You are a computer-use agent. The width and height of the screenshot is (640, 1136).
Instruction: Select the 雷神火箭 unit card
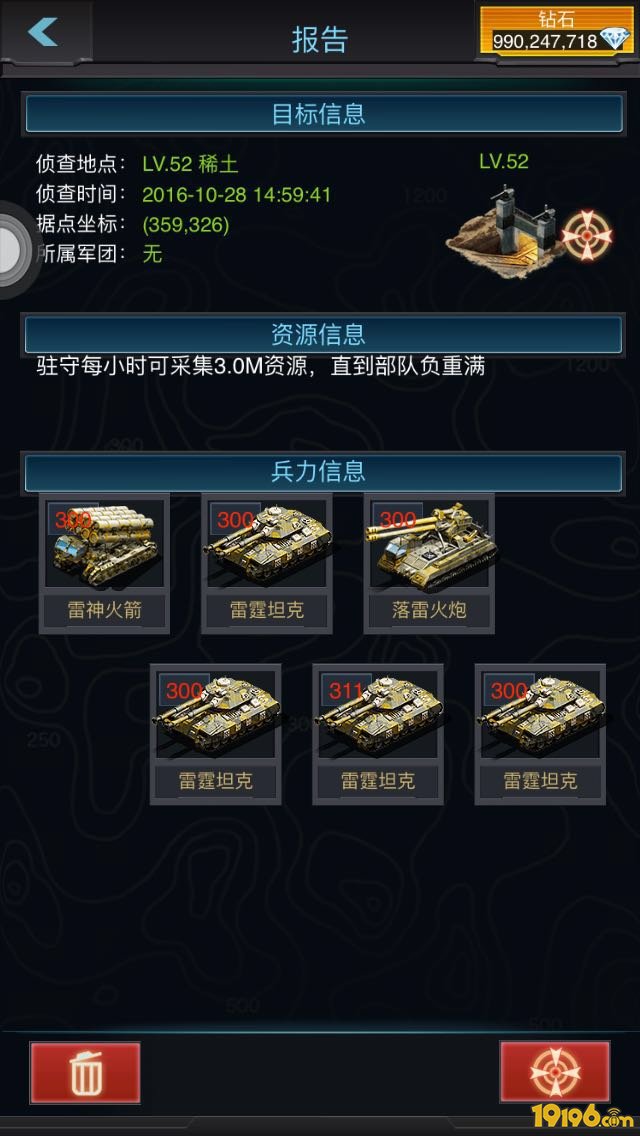tap(104, 564)
